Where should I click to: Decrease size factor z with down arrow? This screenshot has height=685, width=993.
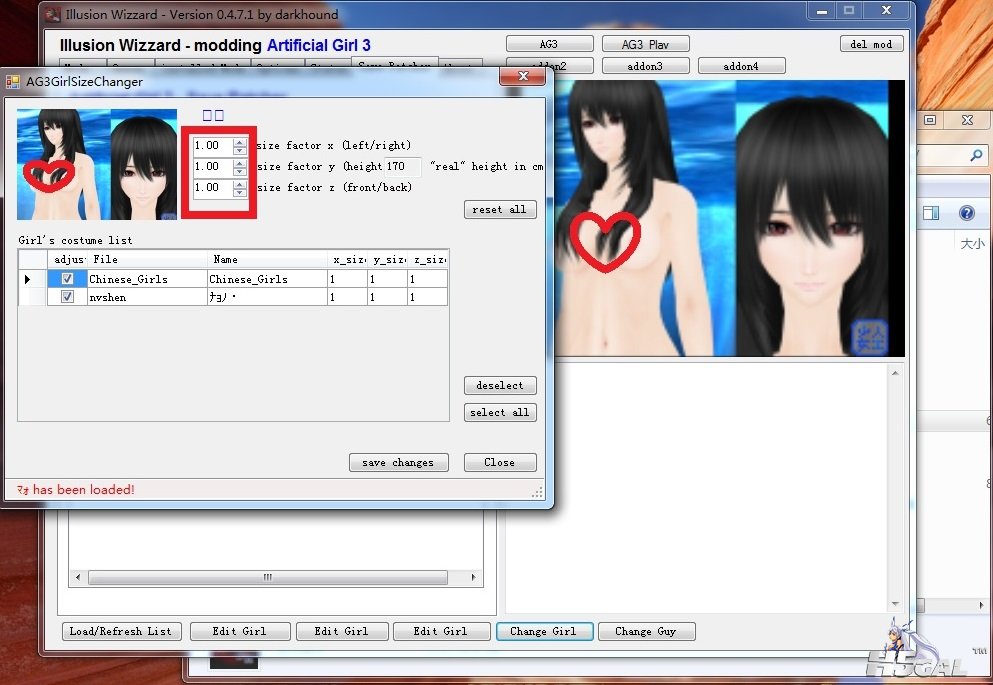[239, 192]
